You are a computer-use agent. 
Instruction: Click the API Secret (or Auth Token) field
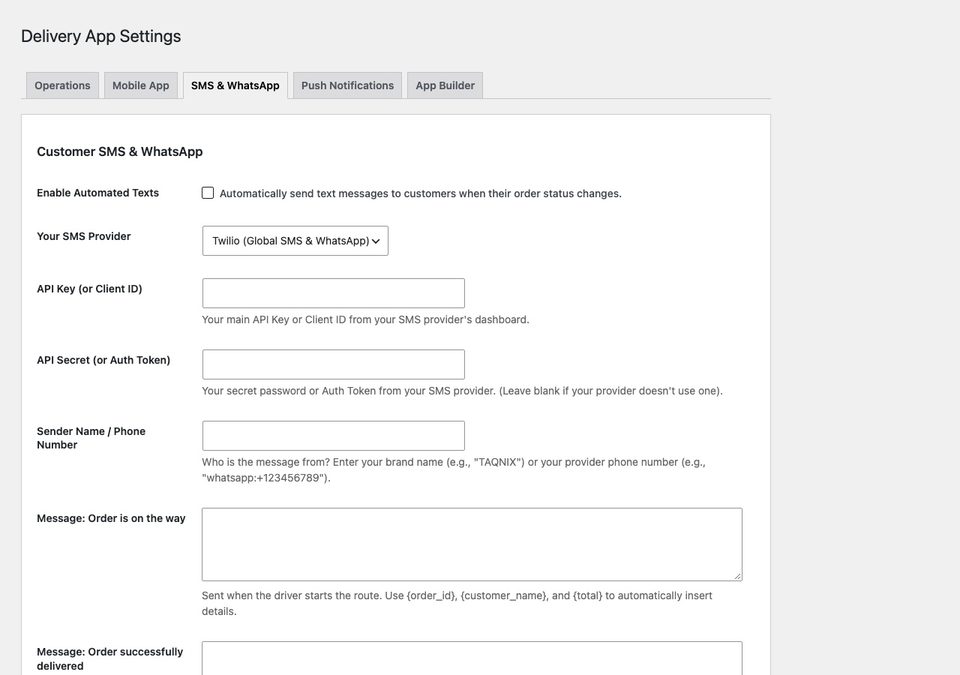(333, 364)
